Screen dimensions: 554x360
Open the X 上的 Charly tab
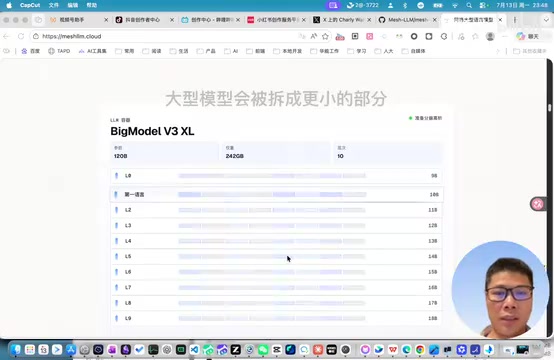coord(342,20)
